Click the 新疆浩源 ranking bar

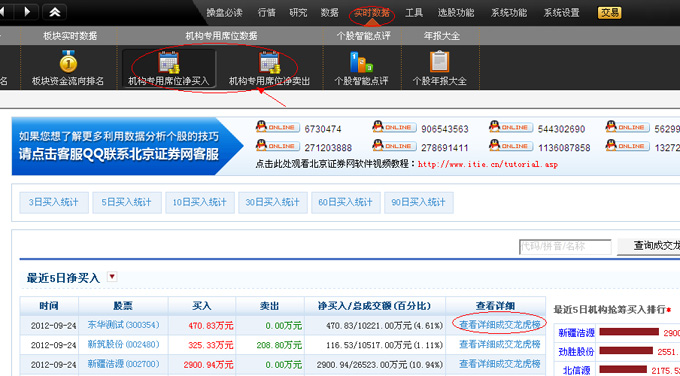point(629,332)
